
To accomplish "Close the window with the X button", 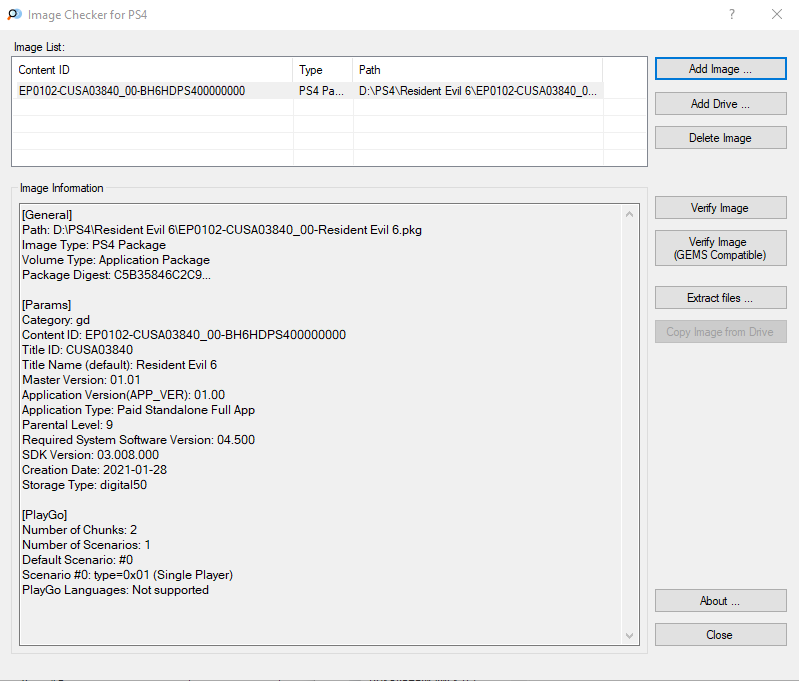I will pyautogui.click(x=777, y=14).
